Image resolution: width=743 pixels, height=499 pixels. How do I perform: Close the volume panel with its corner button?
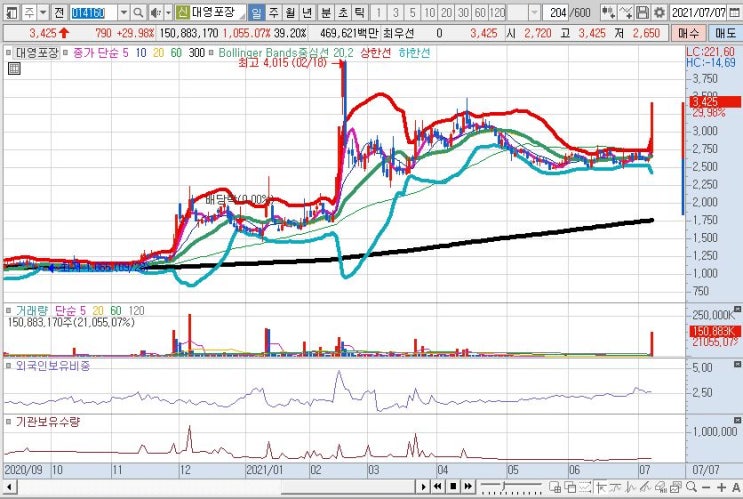click(737, 309)
